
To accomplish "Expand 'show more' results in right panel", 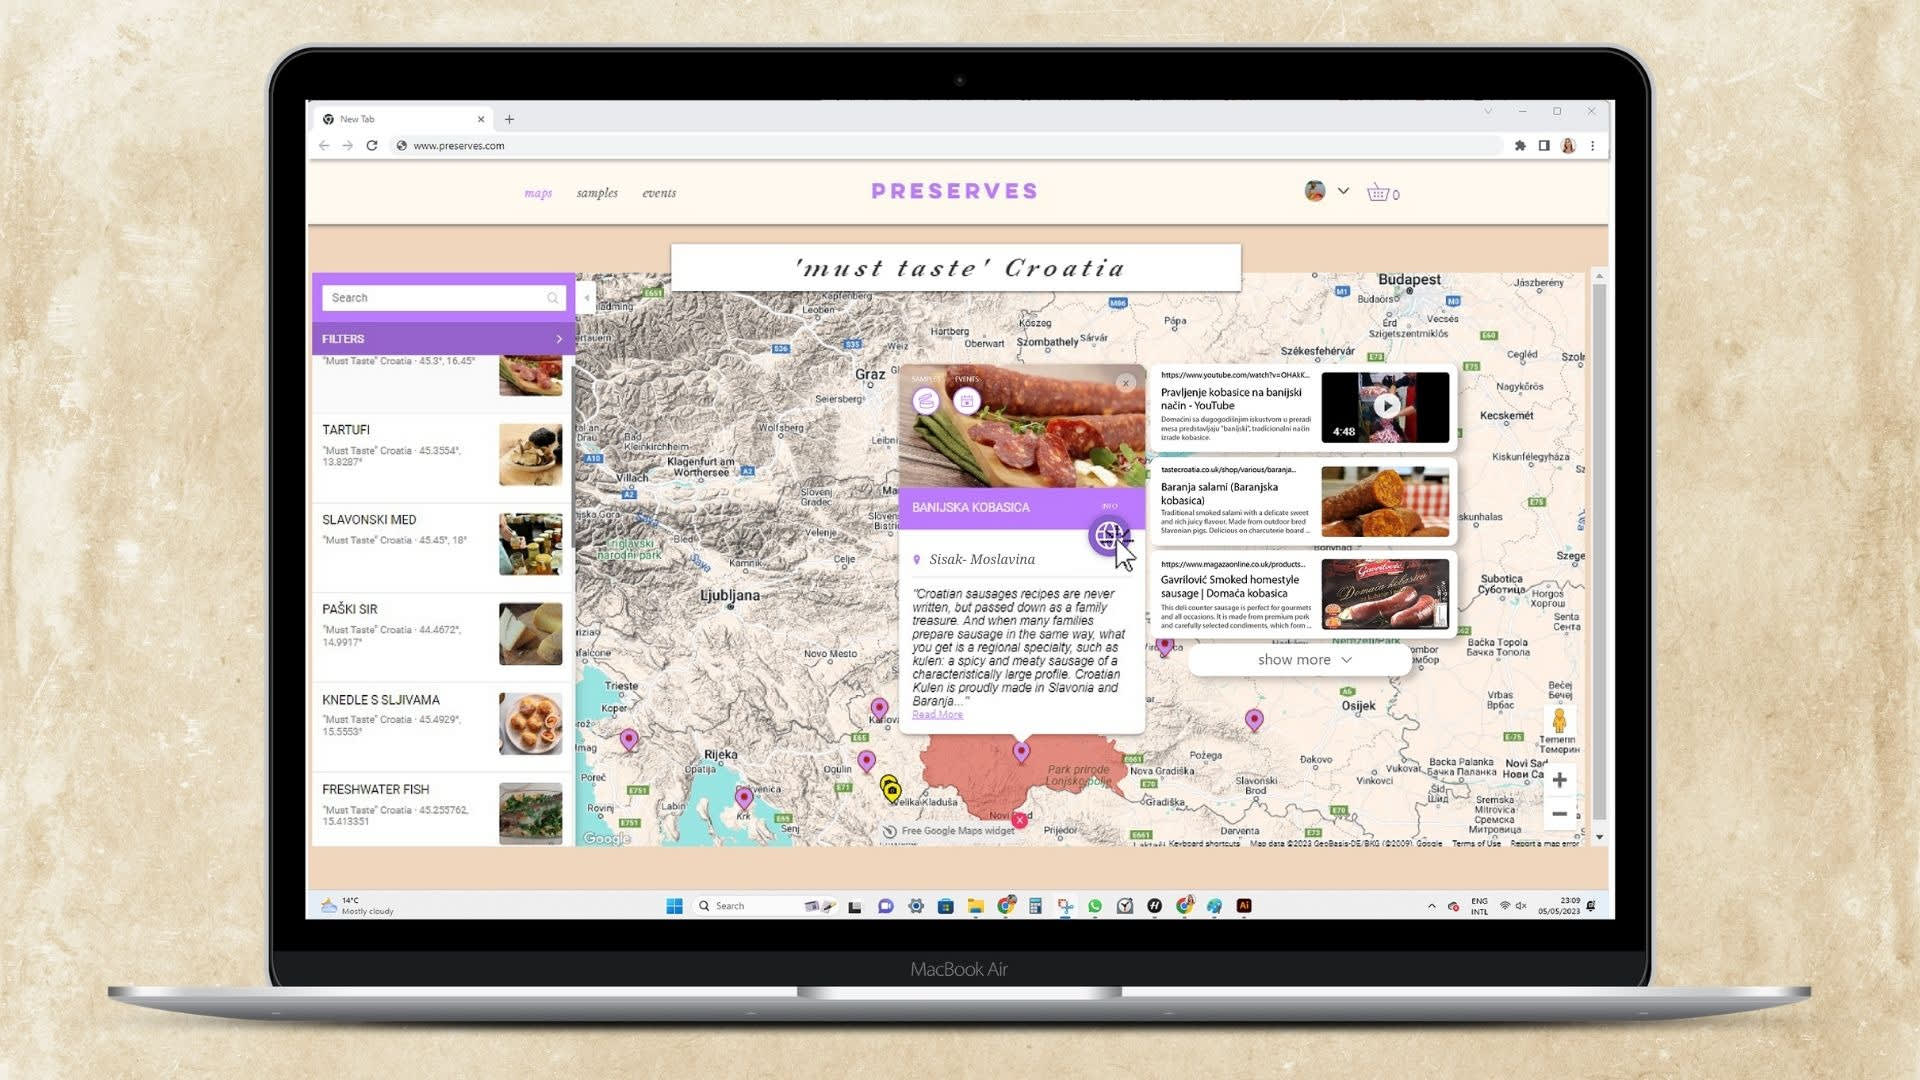I will coord(1303,659).
